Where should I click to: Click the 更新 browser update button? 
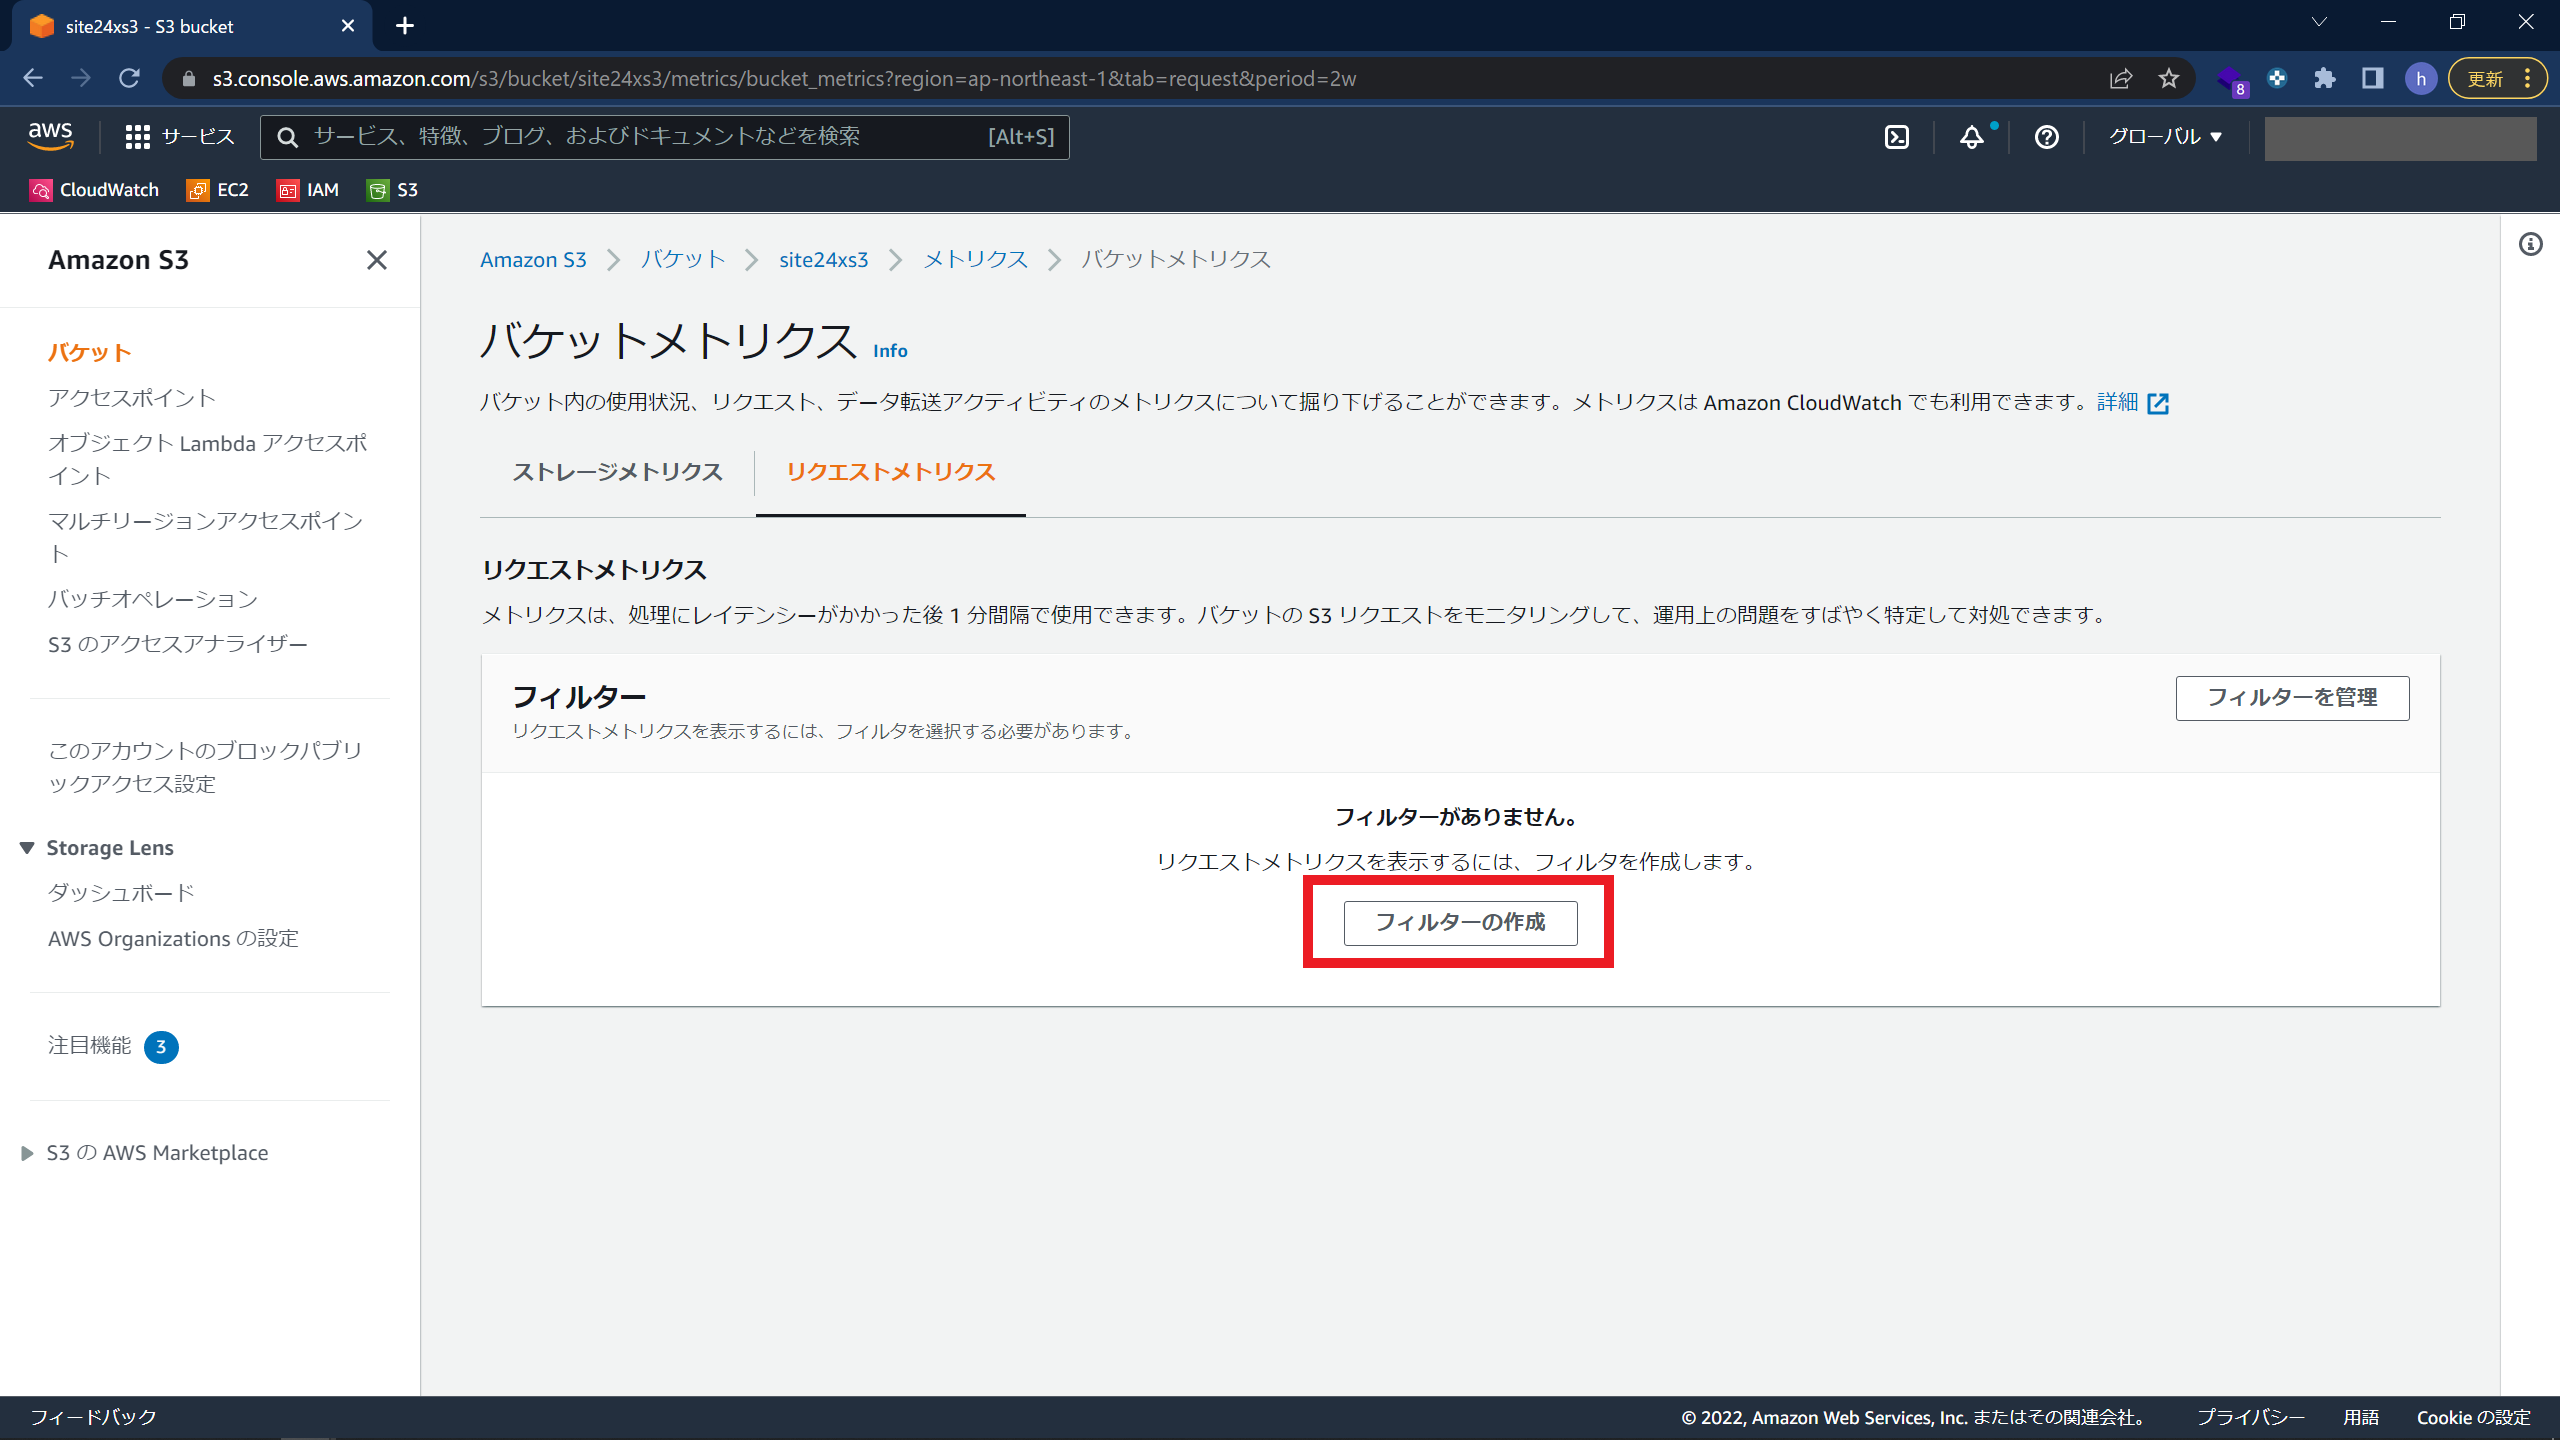[x=2496, y=78]
